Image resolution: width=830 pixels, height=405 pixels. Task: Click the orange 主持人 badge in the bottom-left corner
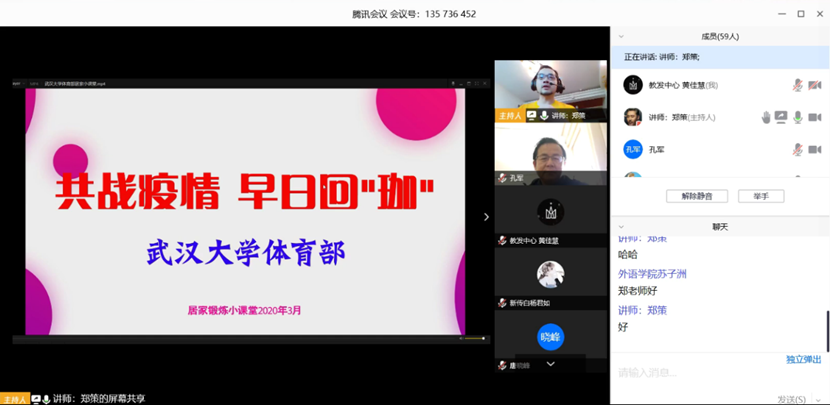[x=15, y=399]
